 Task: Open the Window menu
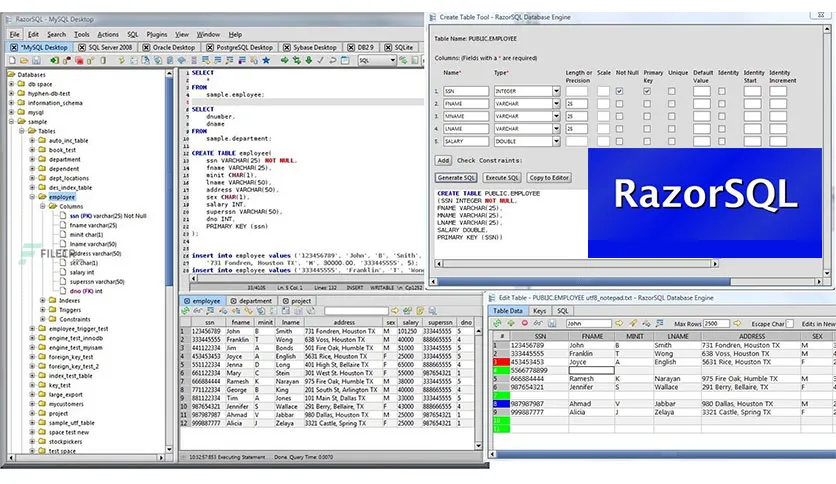208,34
